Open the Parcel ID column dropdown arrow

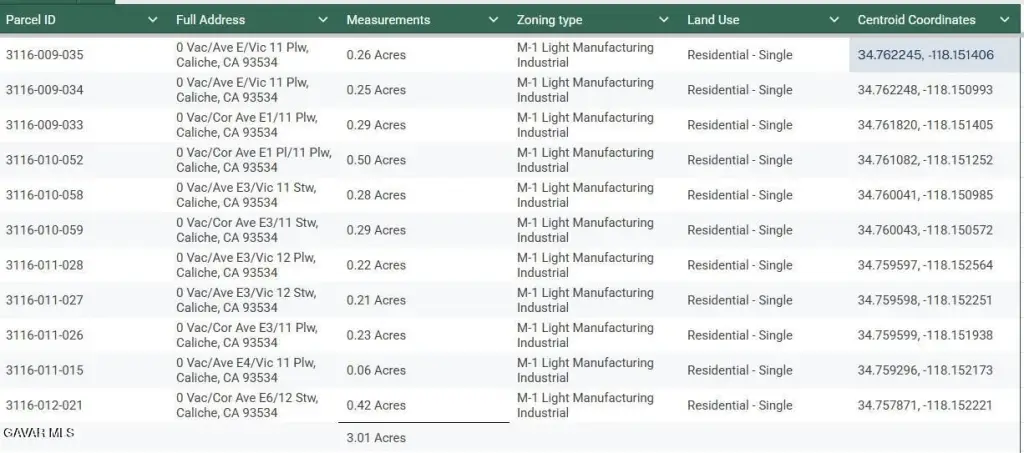click(153, 20)
